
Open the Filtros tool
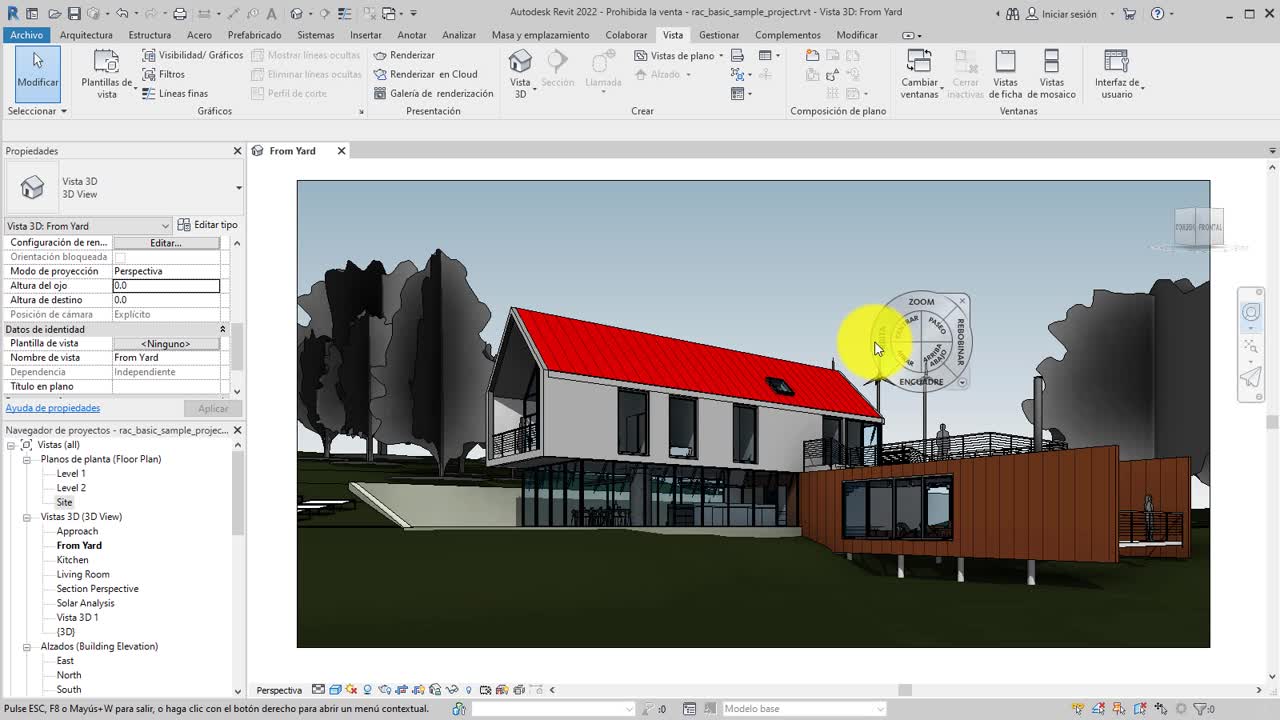(164, 74)
